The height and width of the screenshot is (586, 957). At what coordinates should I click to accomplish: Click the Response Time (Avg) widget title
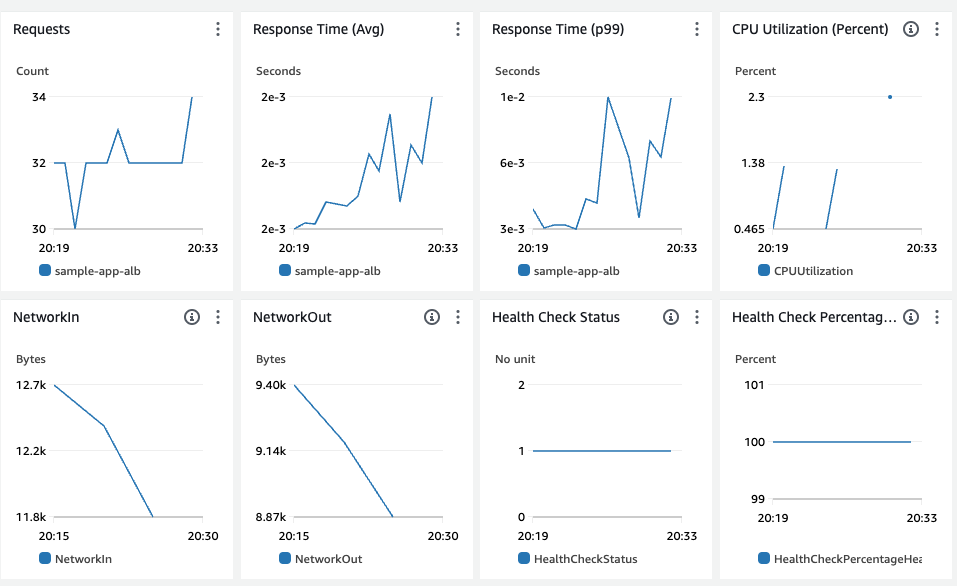[x=319, y=29]
